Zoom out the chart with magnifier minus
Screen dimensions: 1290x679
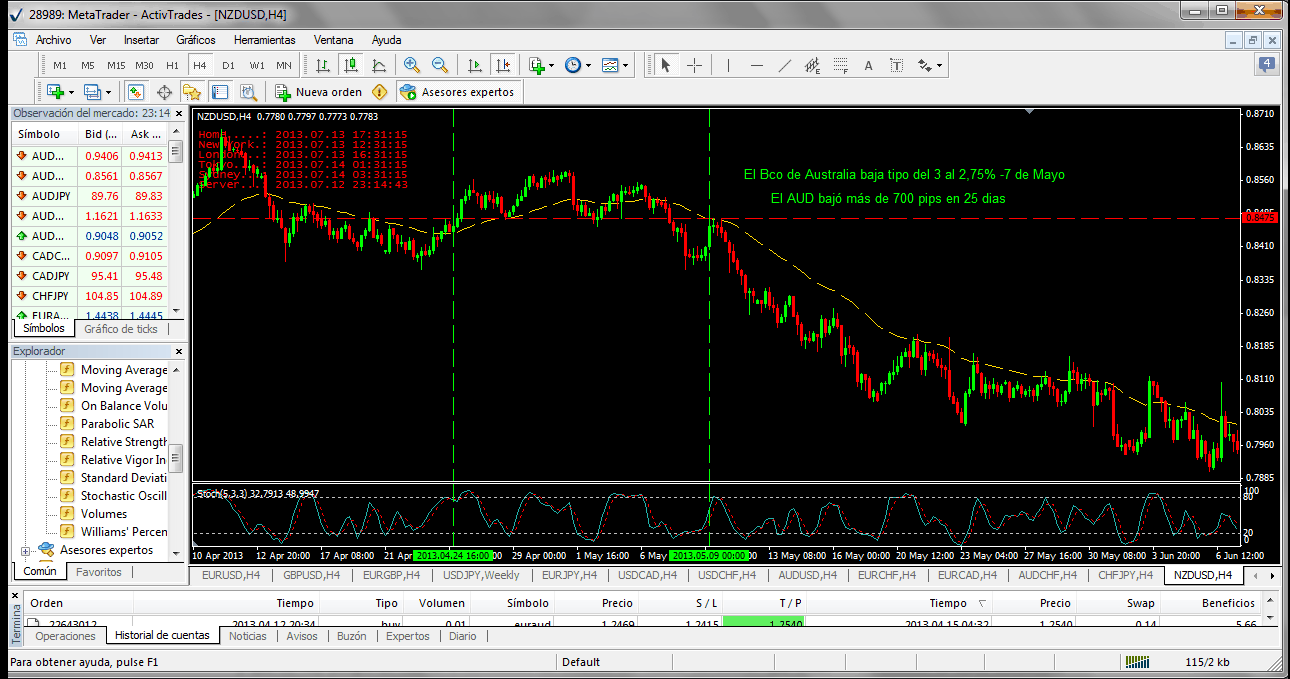(439, 65)
